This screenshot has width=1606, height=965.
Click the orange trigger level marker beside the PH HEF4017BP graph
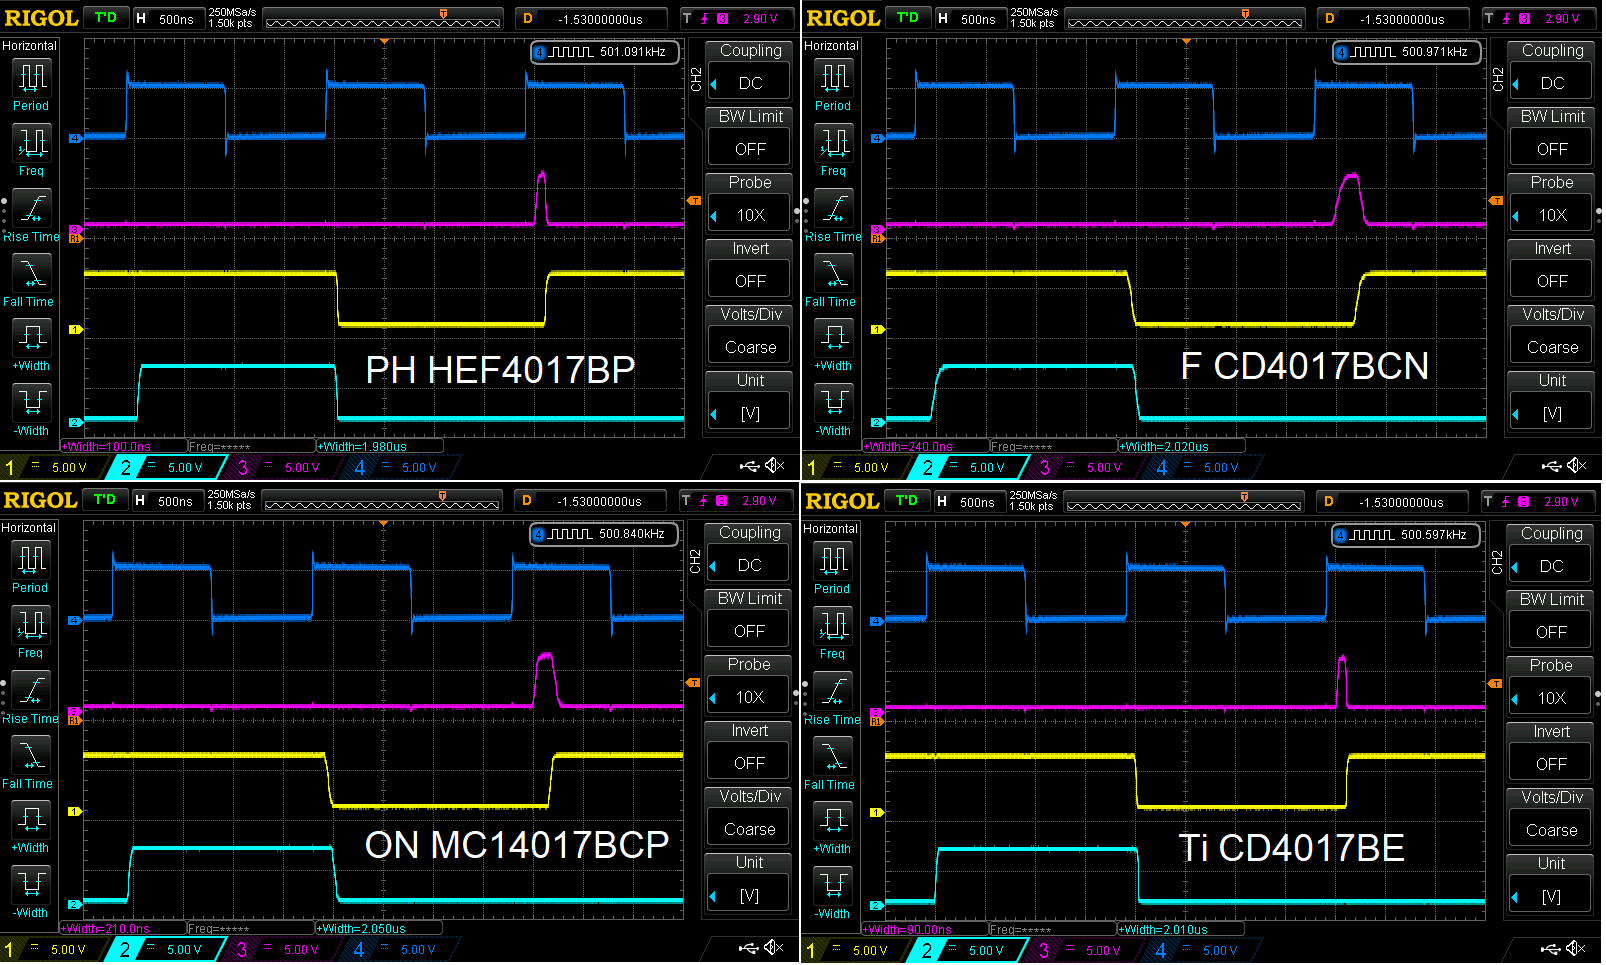point(694,201)
